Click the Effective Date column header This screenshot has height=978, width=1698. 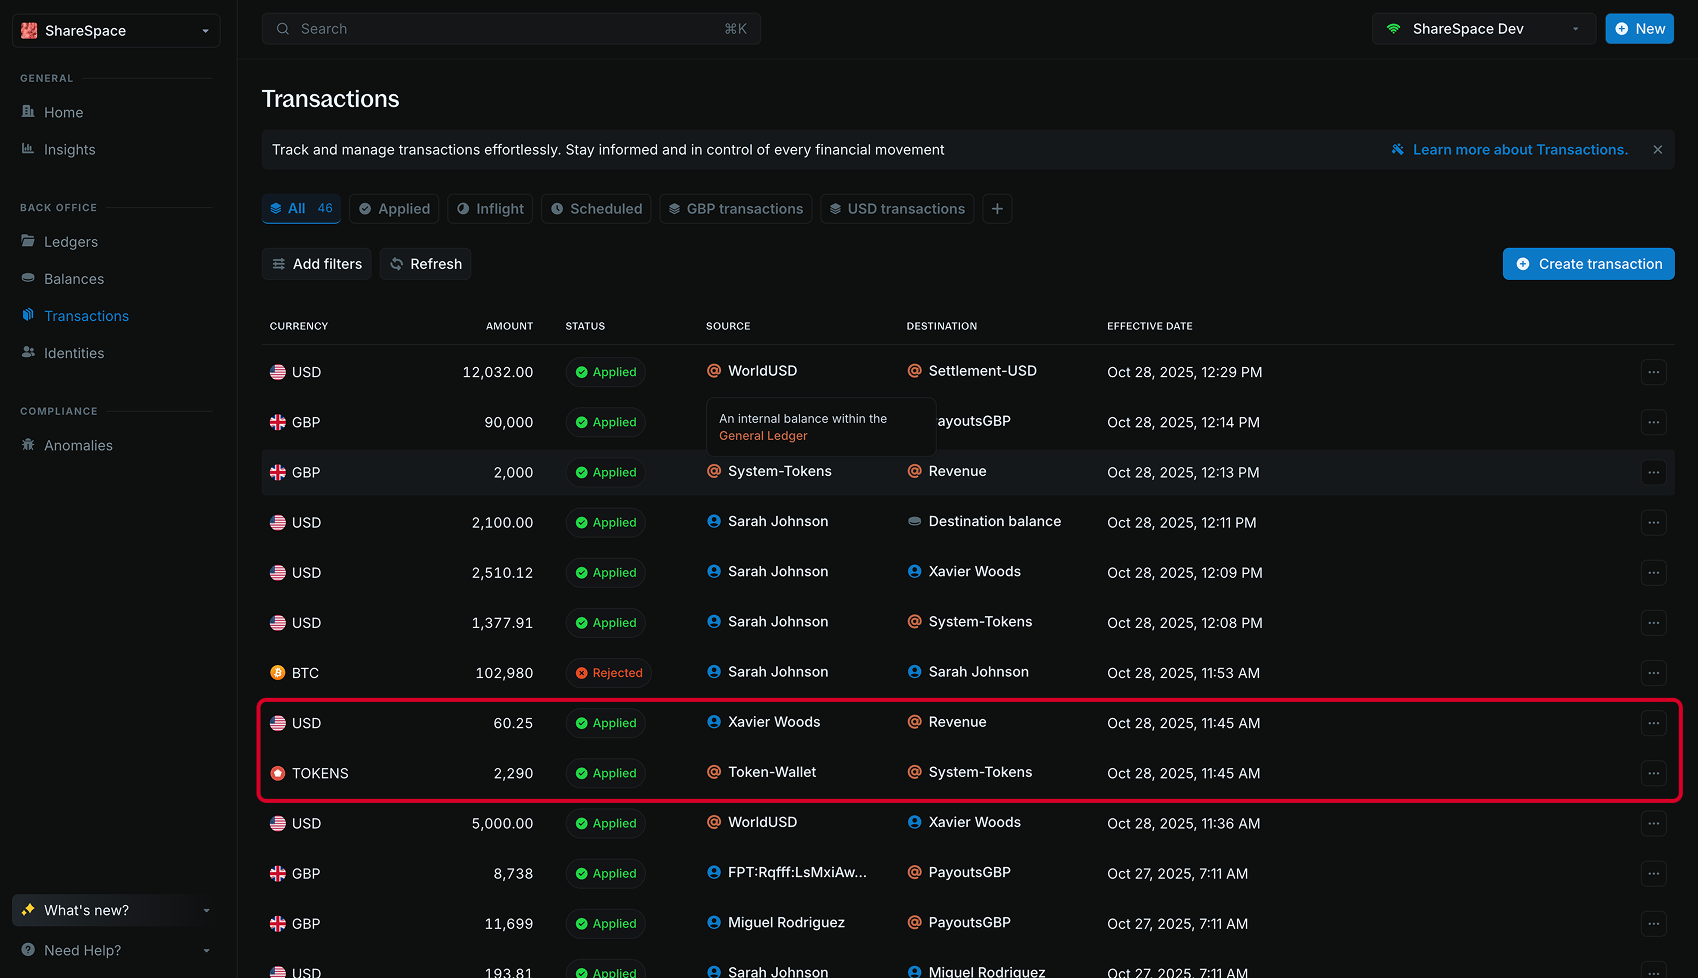[x=1149, y=326]
